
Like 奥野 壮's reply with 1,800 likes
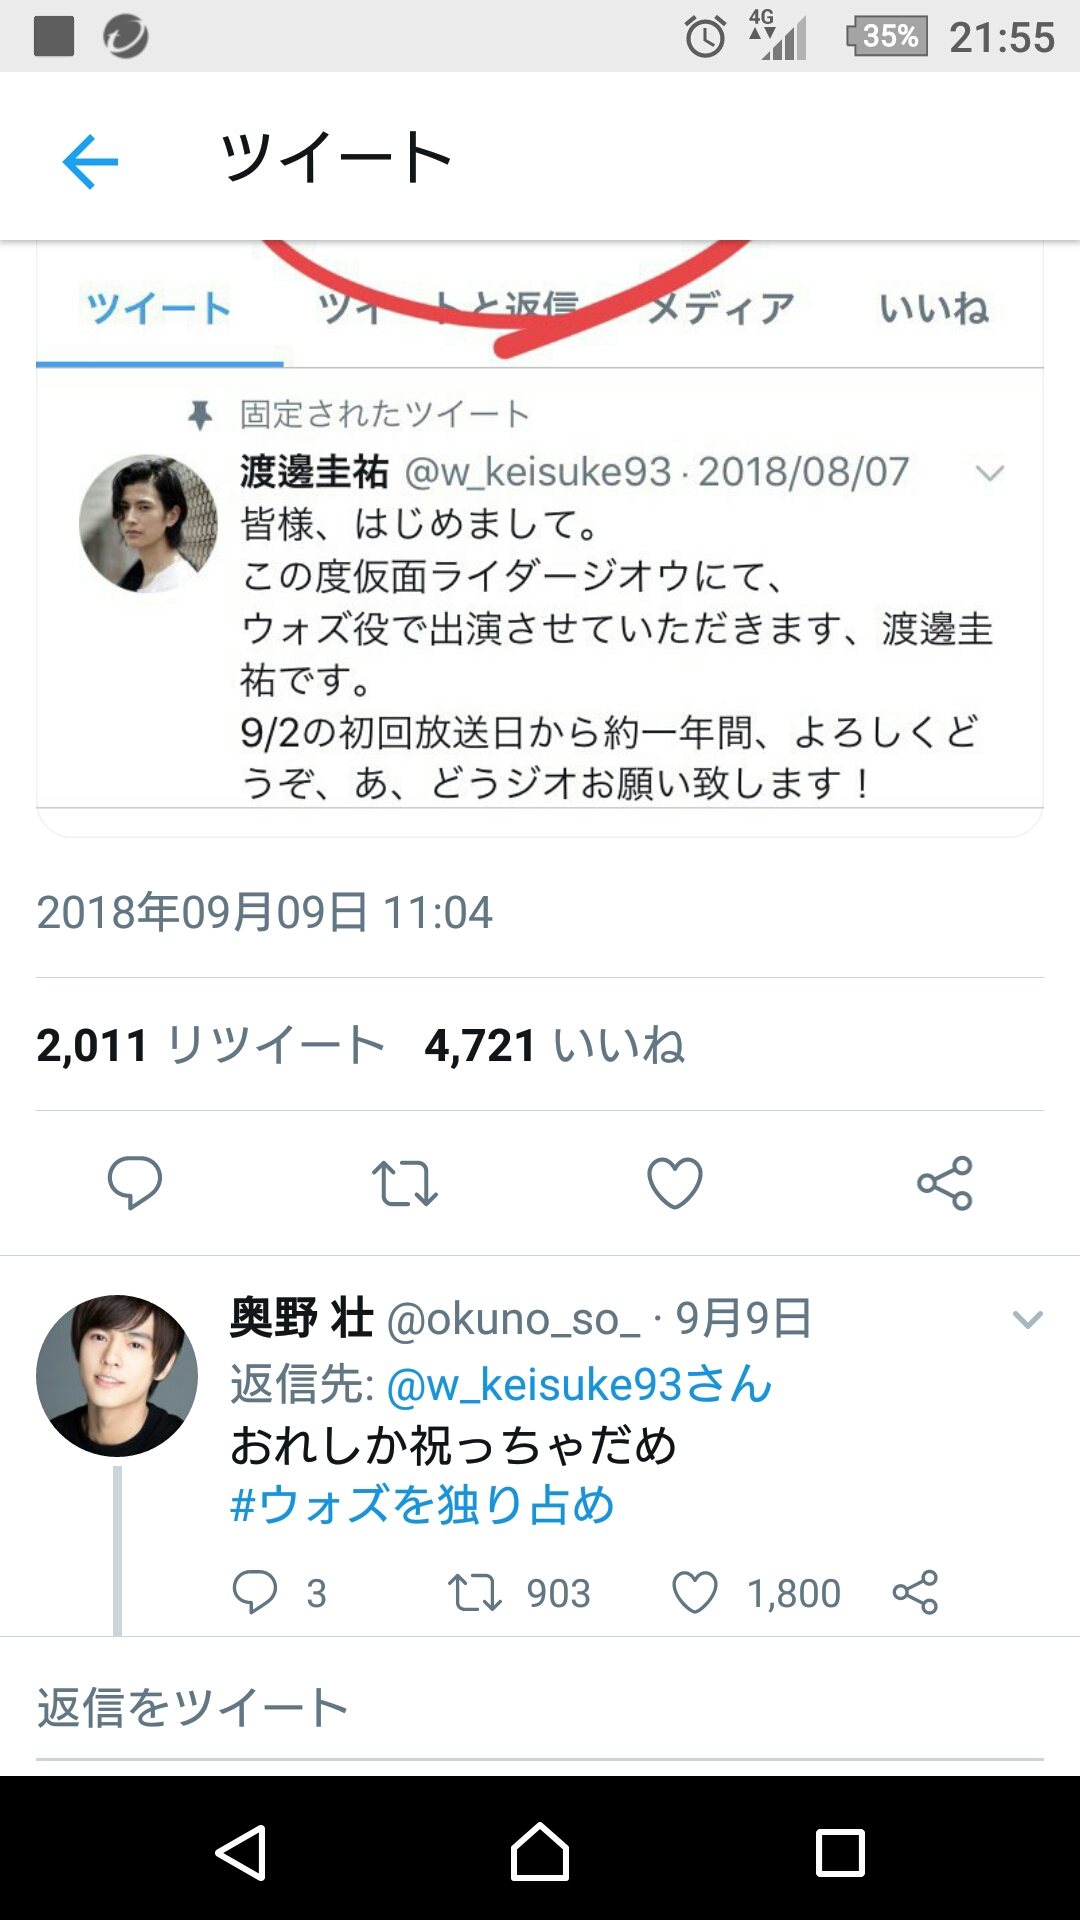pos(695,1592)
